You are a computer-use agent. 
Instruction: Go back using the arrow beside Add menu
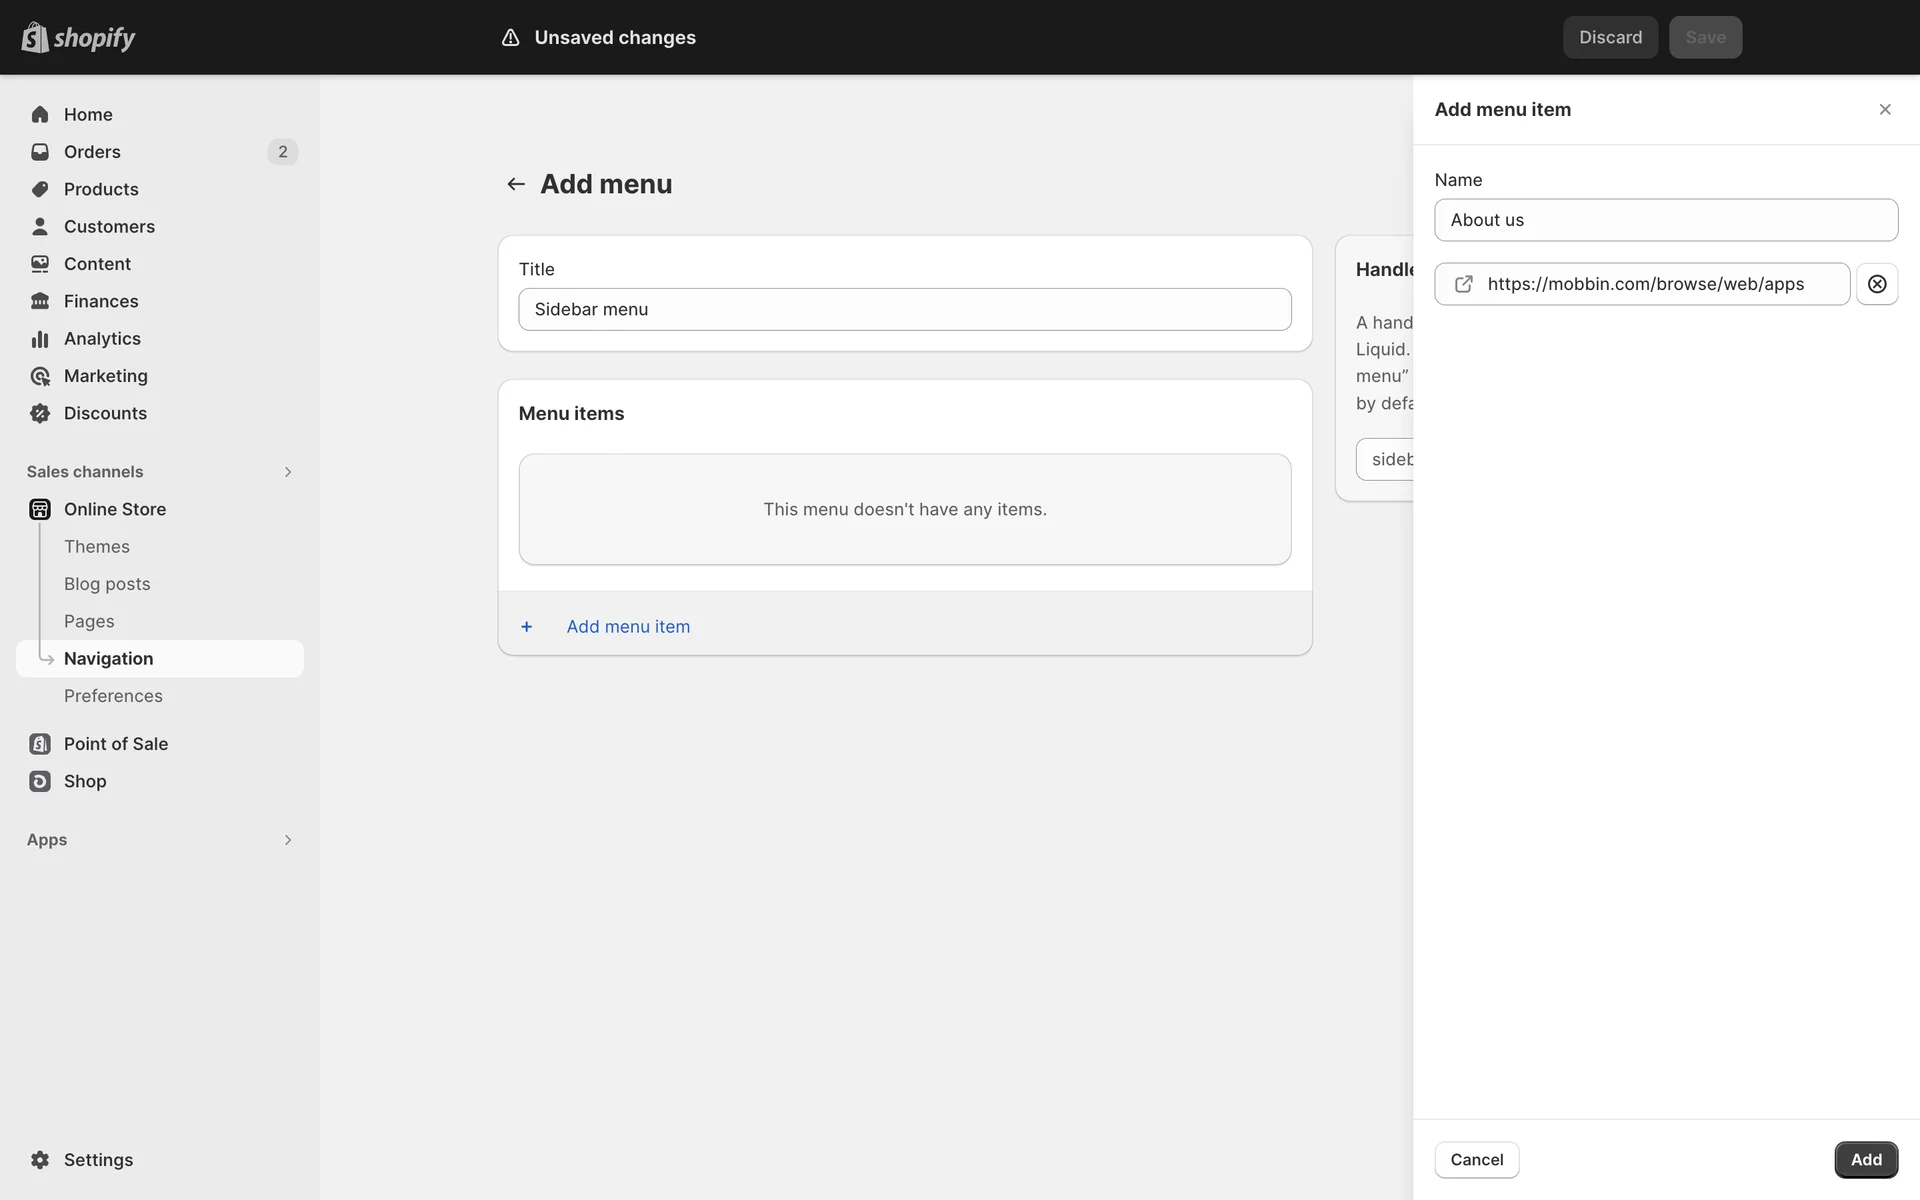coord(516,184)
